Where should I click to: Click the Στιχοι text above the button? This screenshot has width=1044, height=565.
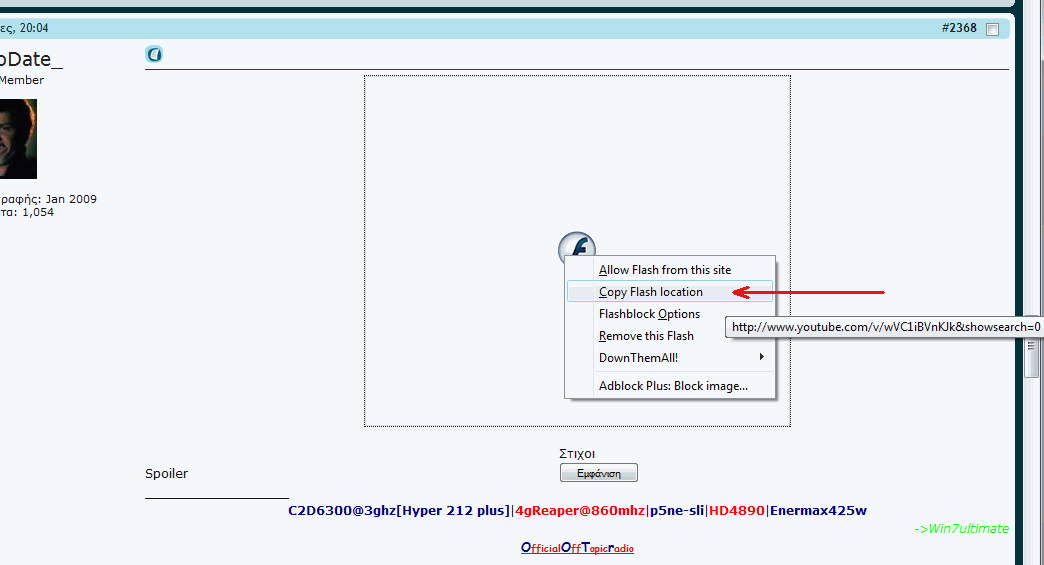click(577, 454)
